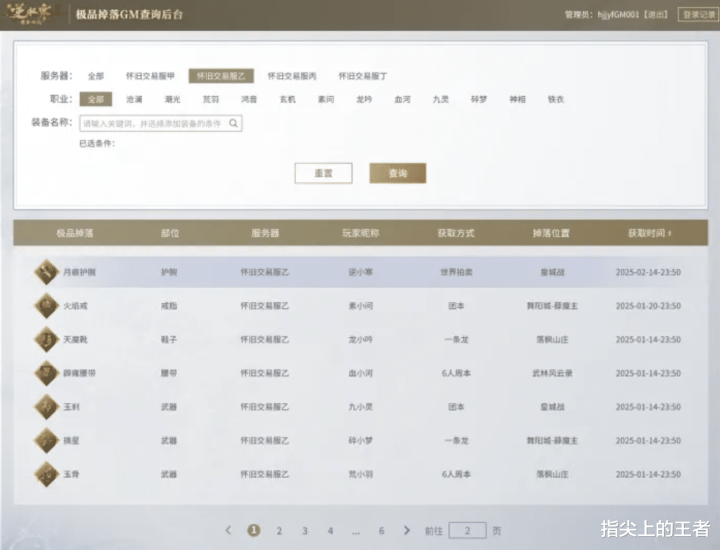This screenshot has width=720, height=550.
Task: Click 腰带 slot cell
Action: coord(169,373)
